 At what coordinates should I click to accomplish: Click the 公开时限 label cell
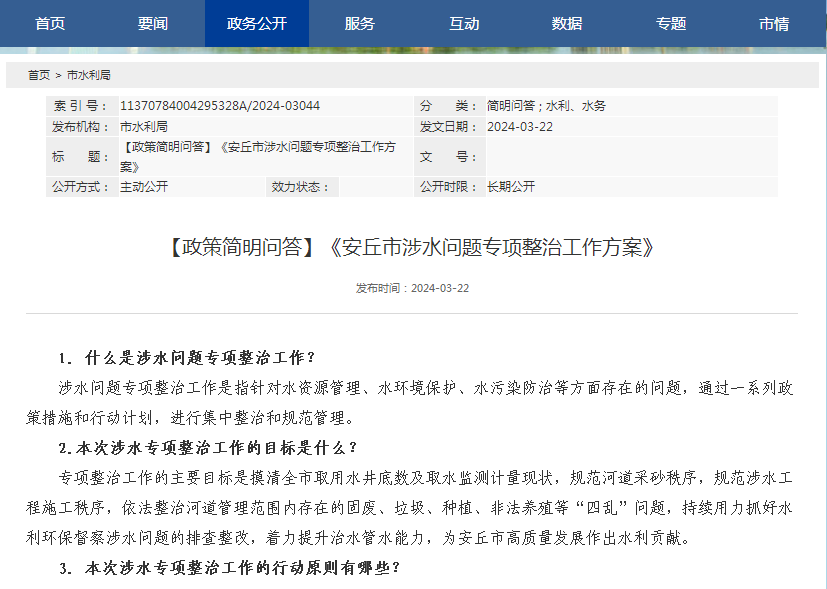point(449,187)
